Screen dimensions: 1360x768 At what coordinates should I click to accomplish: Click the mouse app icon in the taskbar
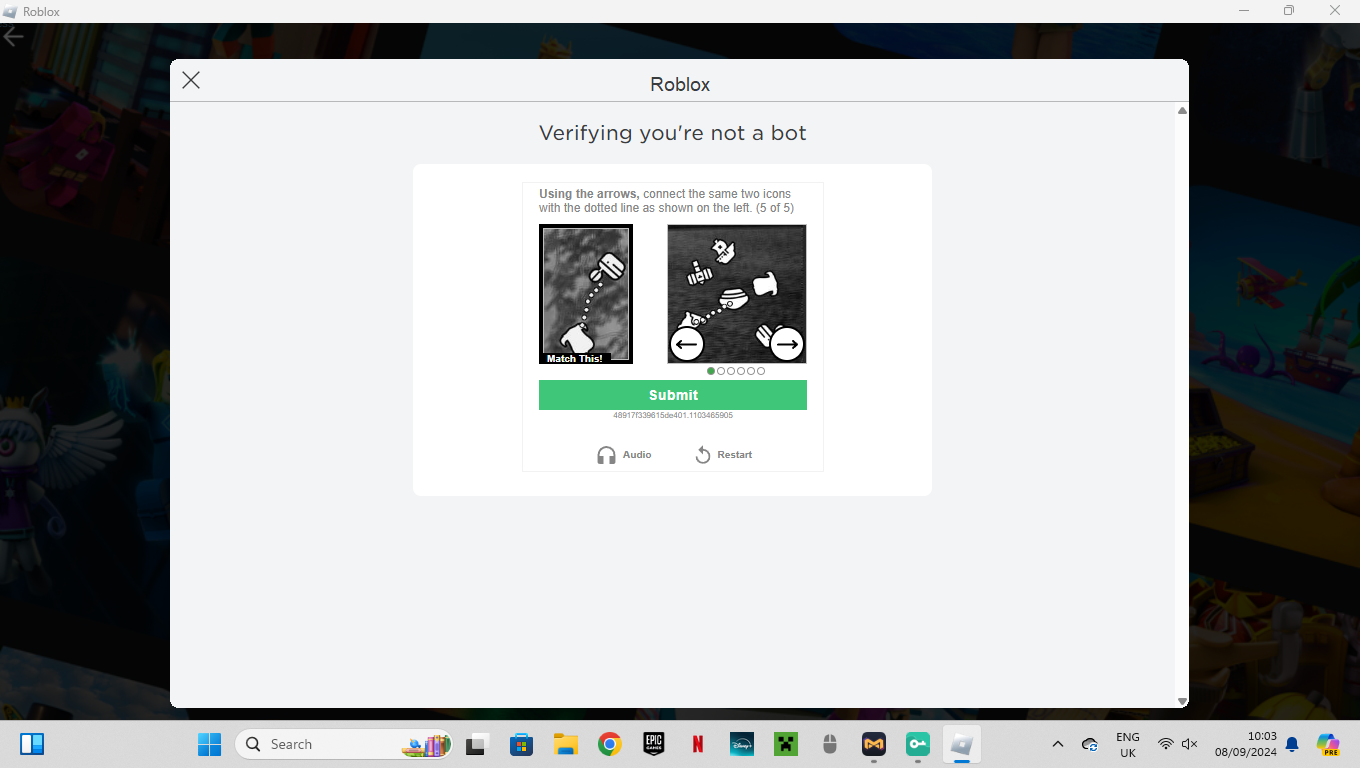pos(829,744)
